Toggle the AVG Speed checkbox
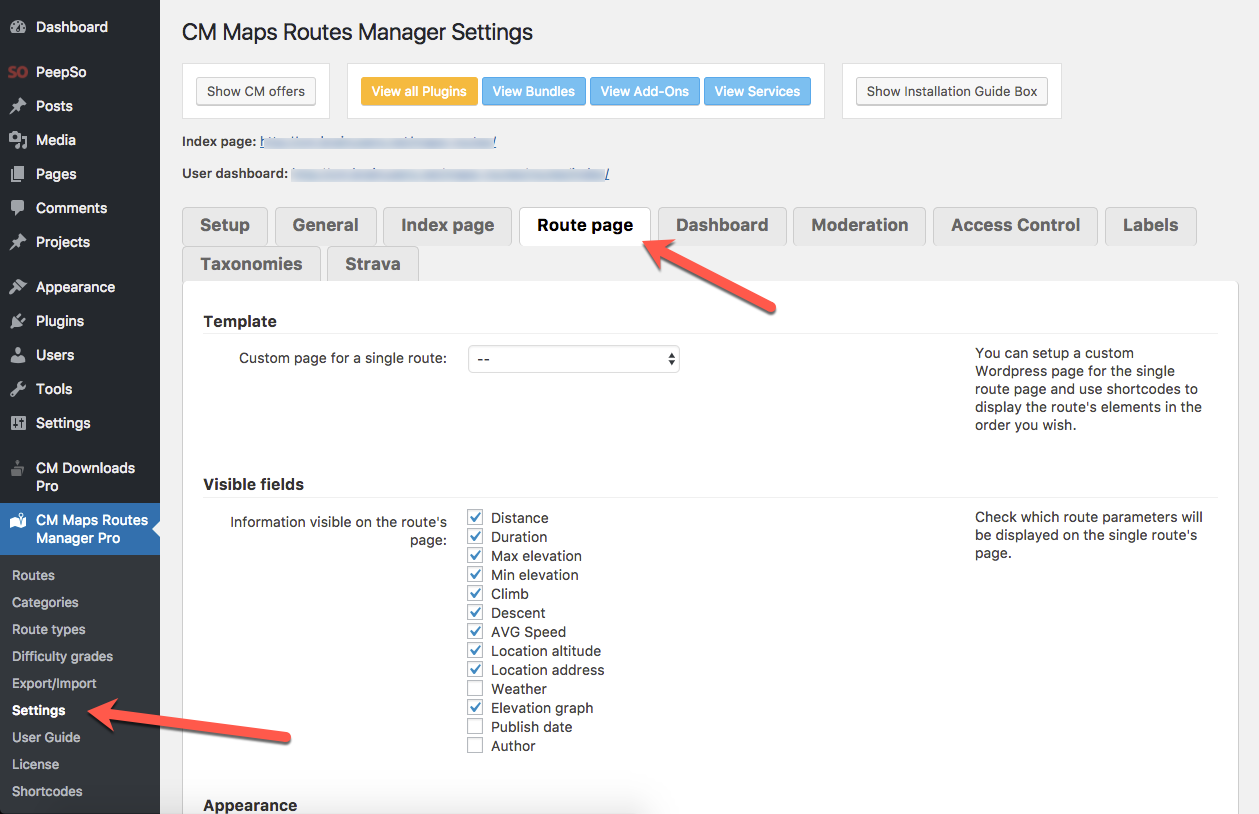1259x814 pixels. [475, 632]
